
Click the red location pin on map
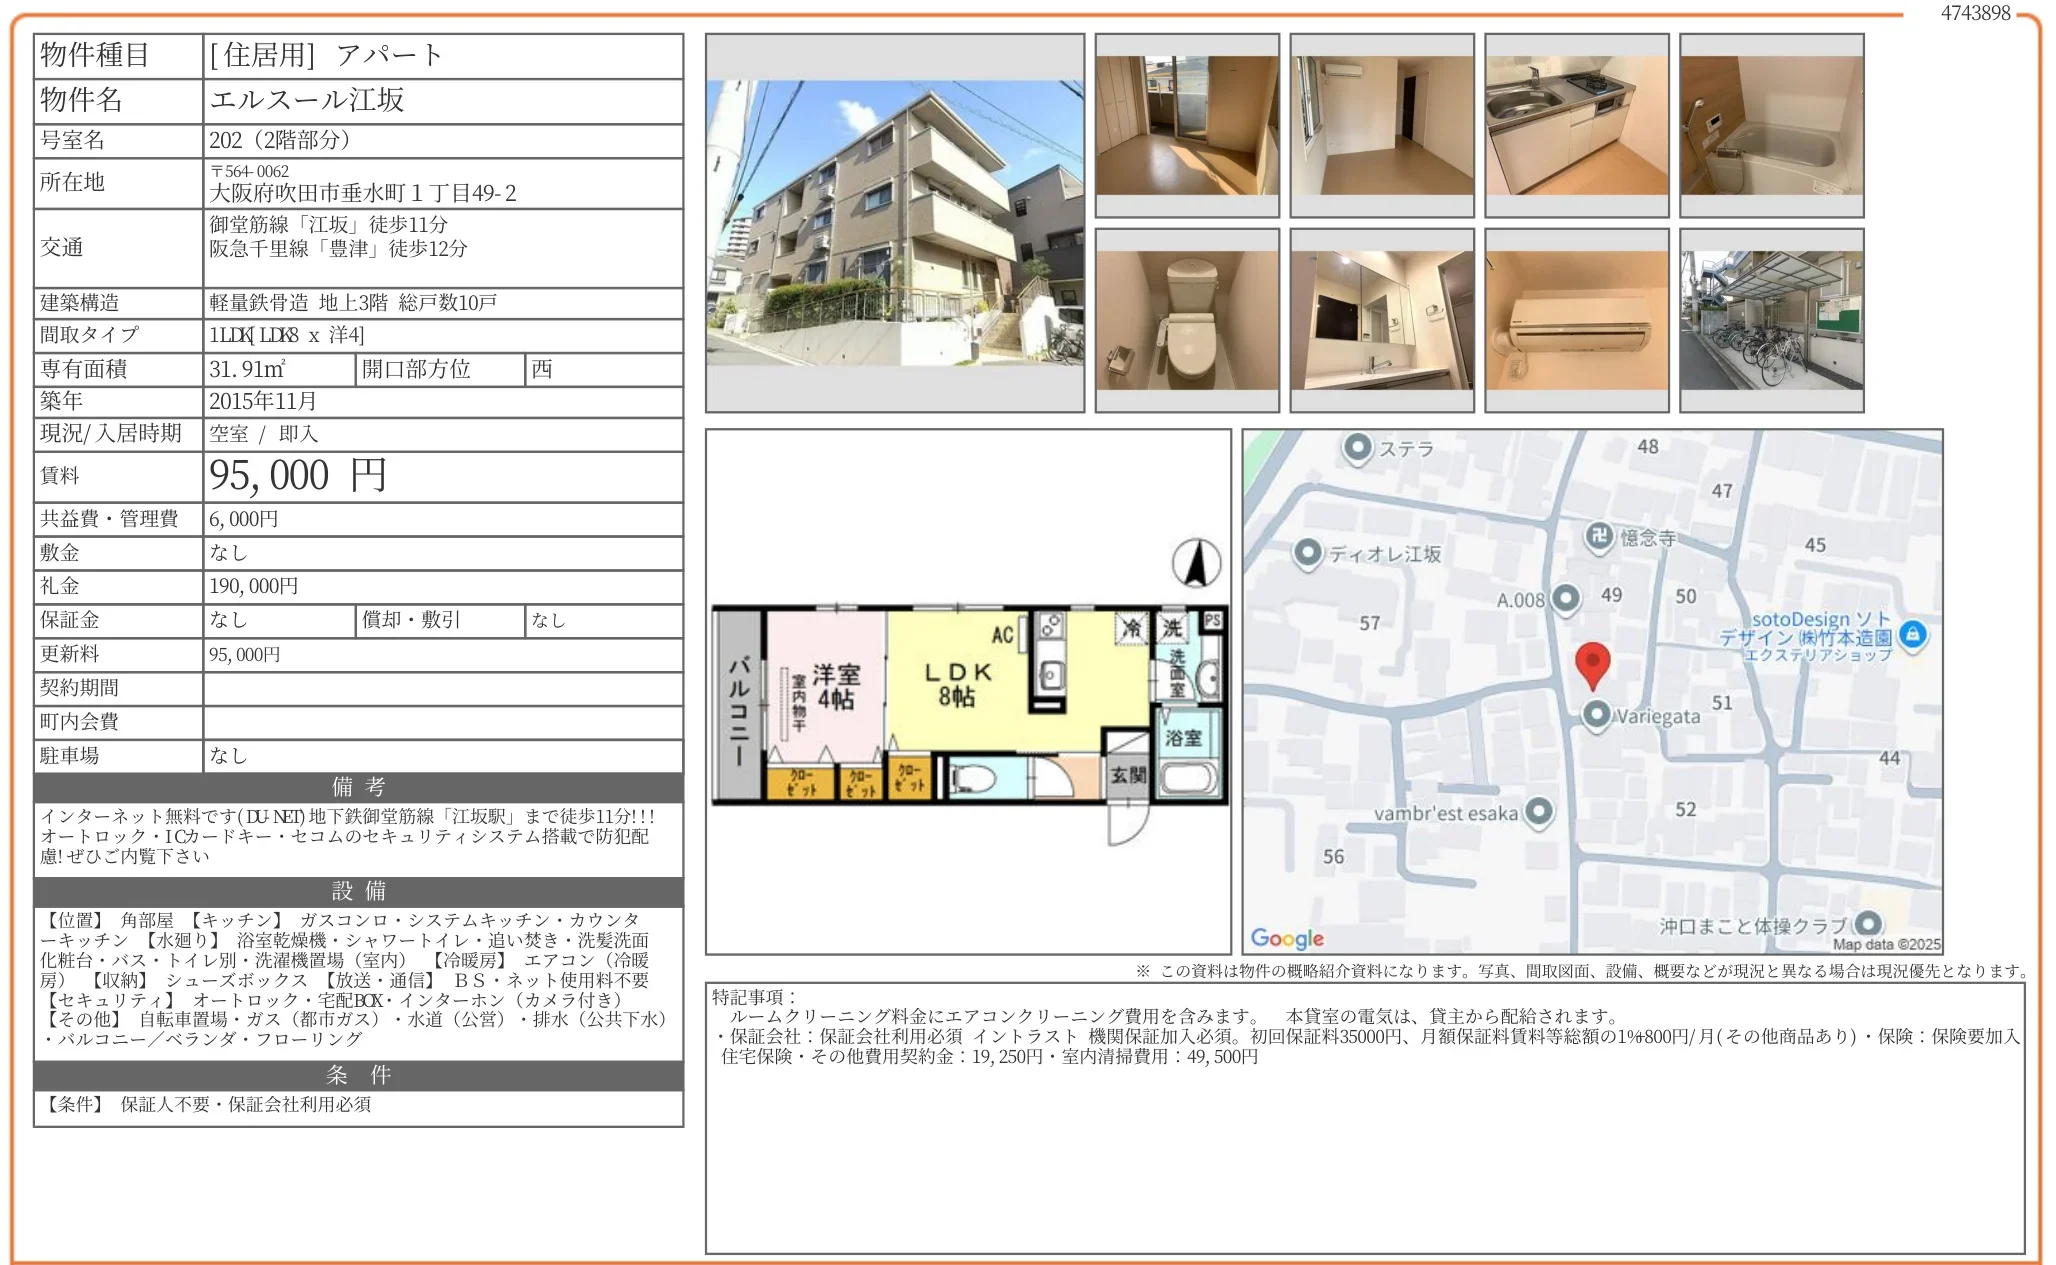click(1592, 663)
